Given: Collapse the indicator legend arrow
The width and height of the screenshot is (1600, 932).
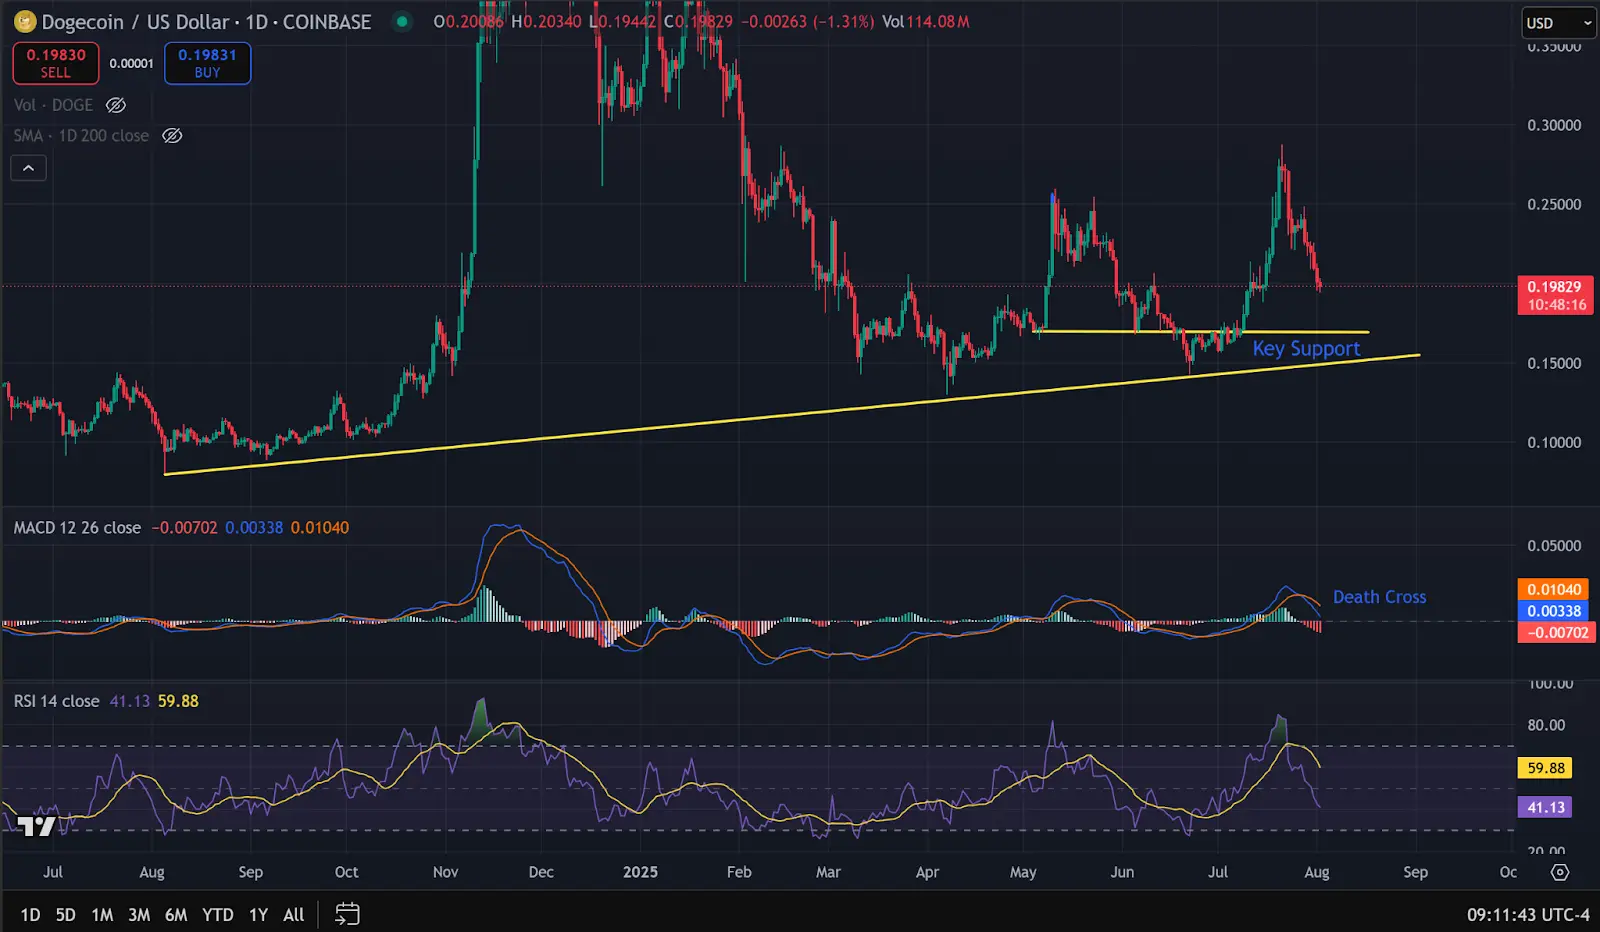Looking at the screenshot, I should click(29, 168).
